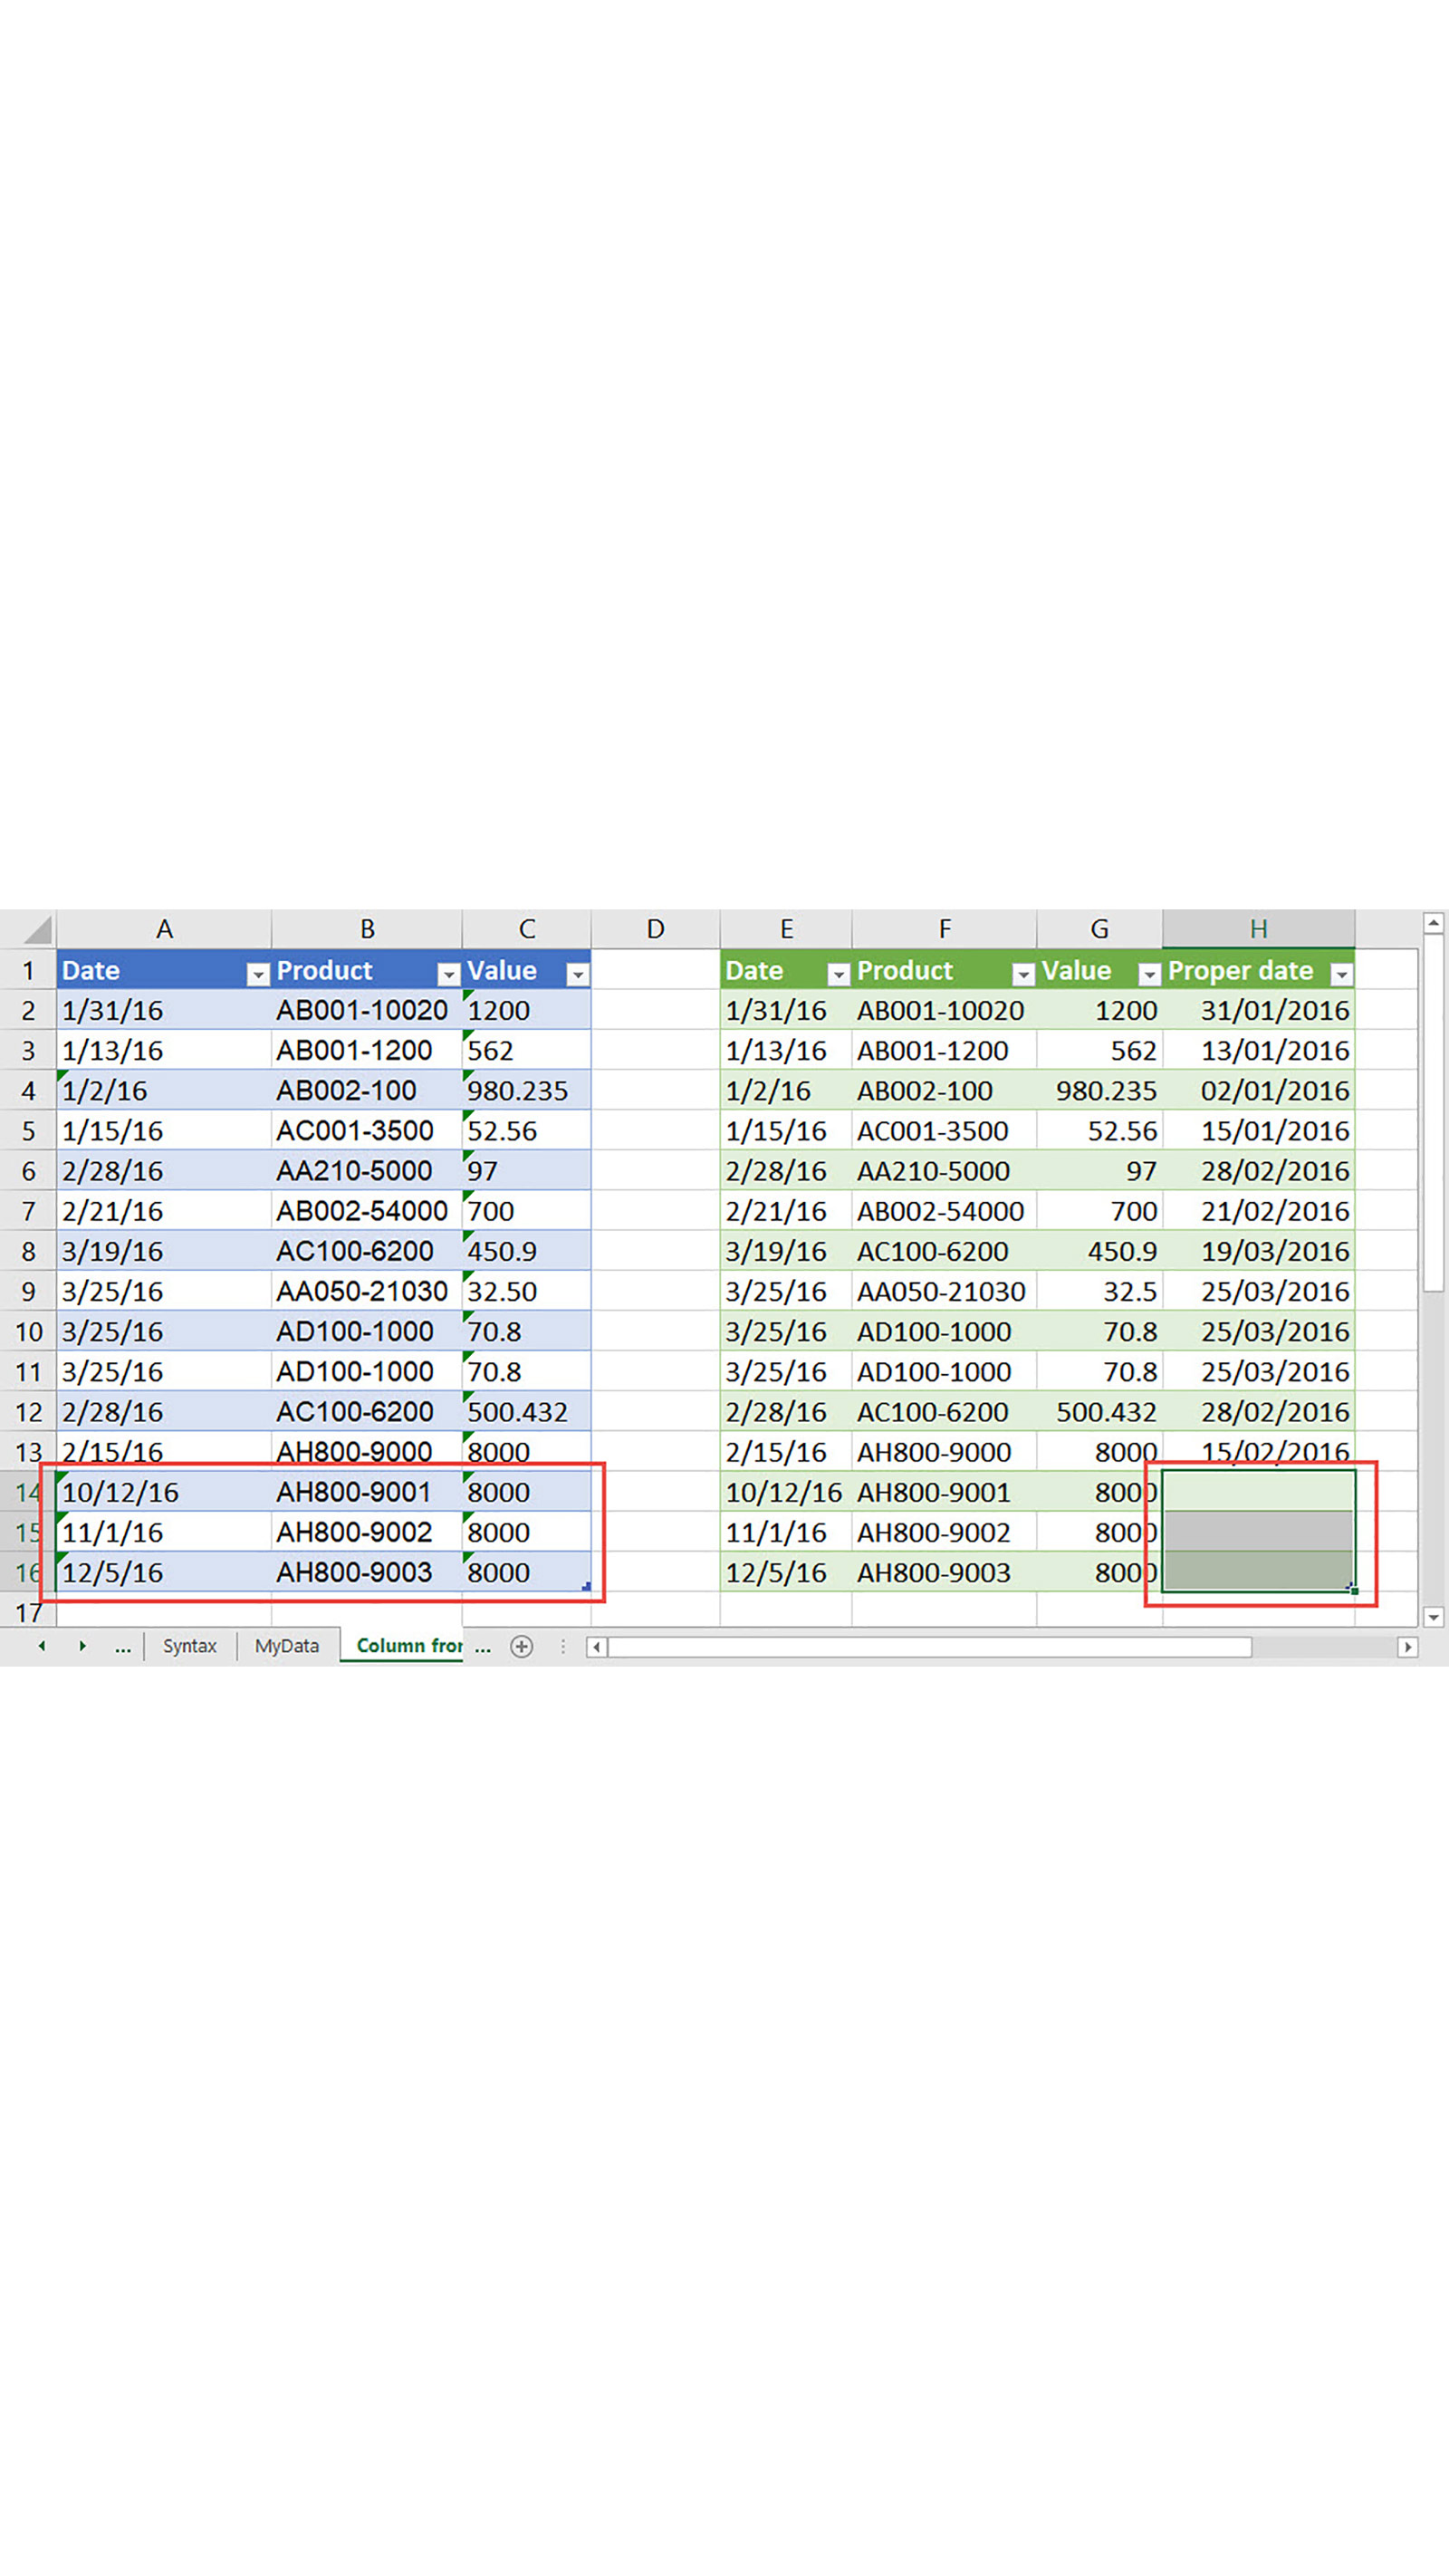
Task: Select column H by clicking its header
Action: 1258,928
